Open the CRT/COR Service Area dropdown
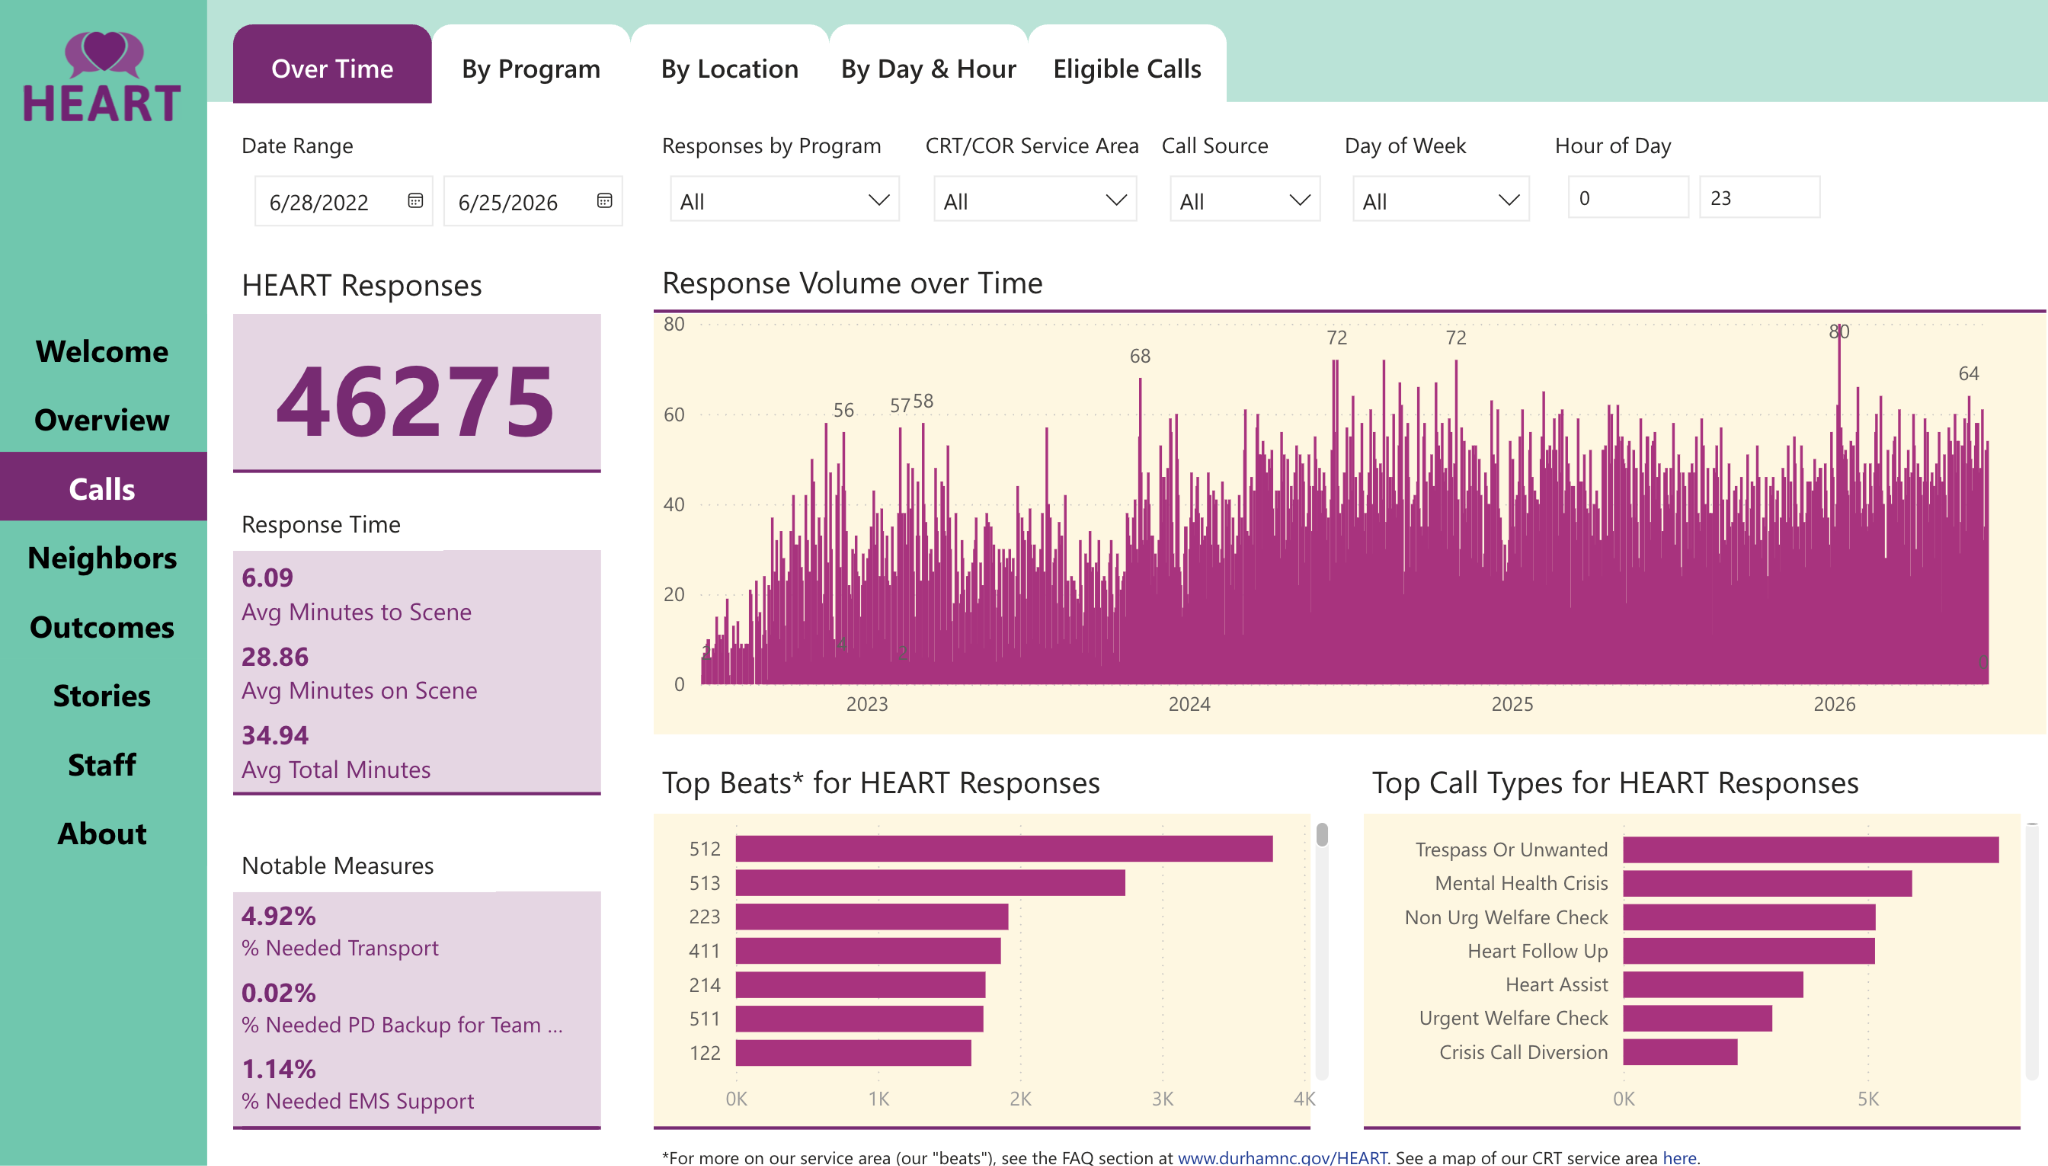Viewport: 2048px width, 1166px height. (1035, 200)
